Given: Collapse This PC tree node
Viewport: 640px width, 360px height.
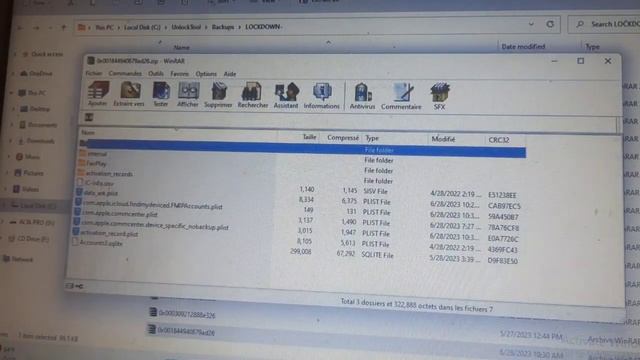Looking at the screenshot, I should (x=11, y=93).
